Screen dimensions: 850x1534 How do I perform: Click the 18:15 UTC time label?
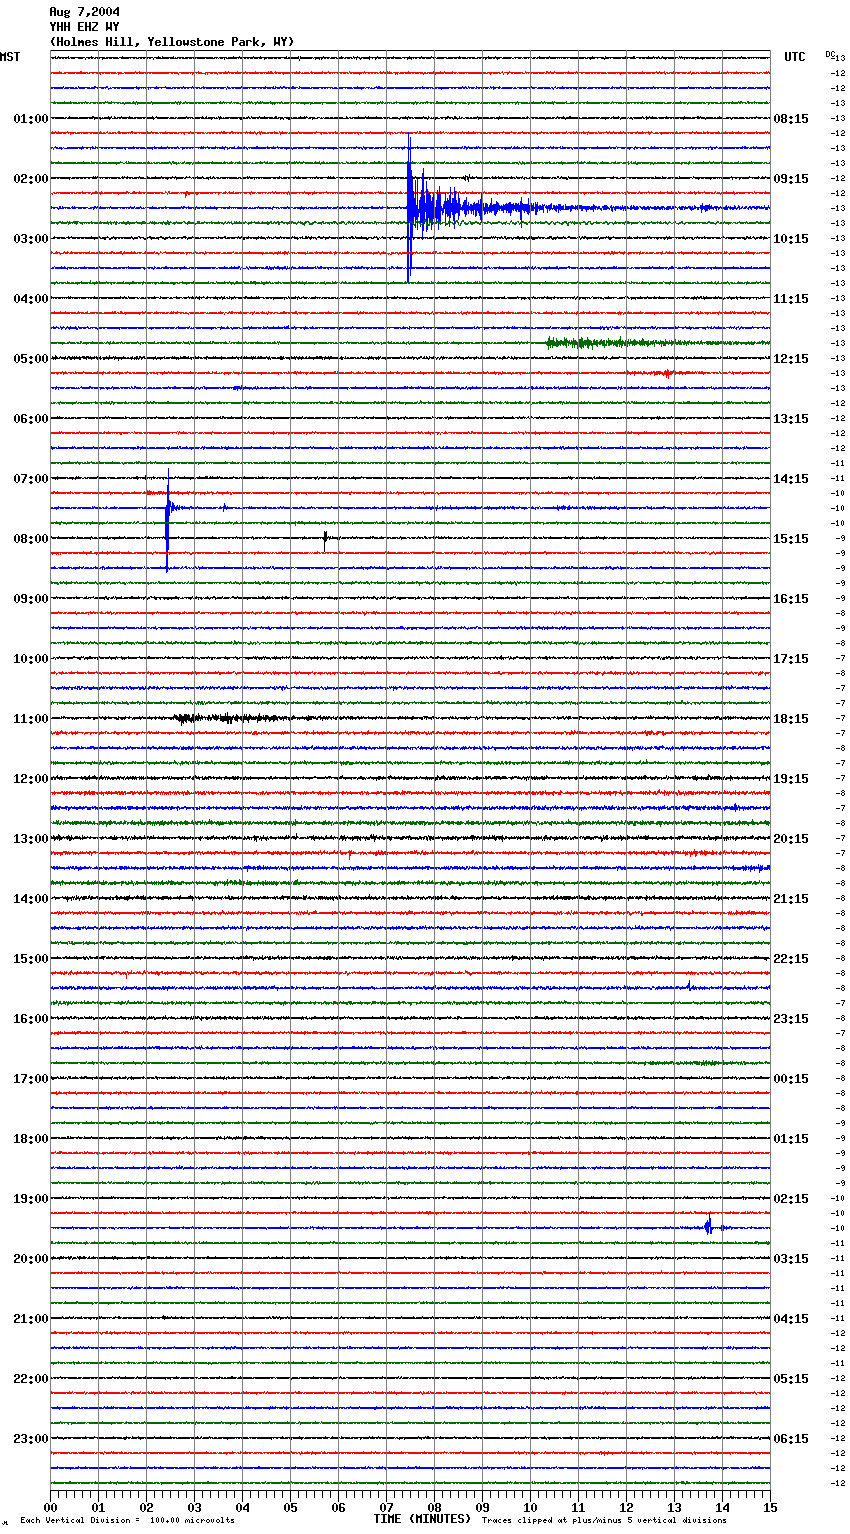coord(791,719)
